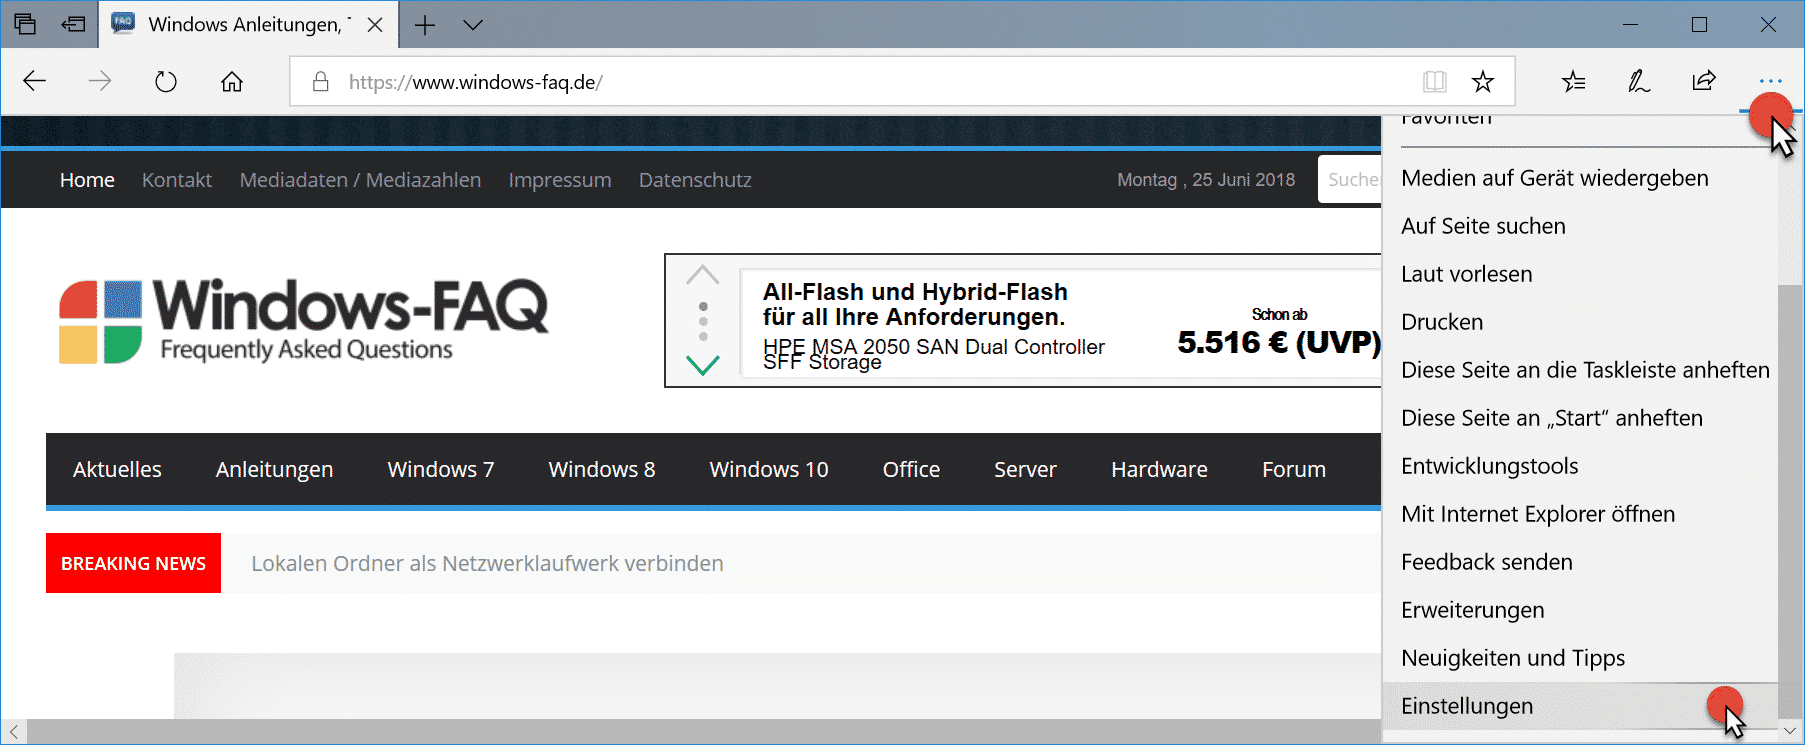Select Mit Internet Explorer öffnen
The image size is (1805, 745).
coord(1580,514)
